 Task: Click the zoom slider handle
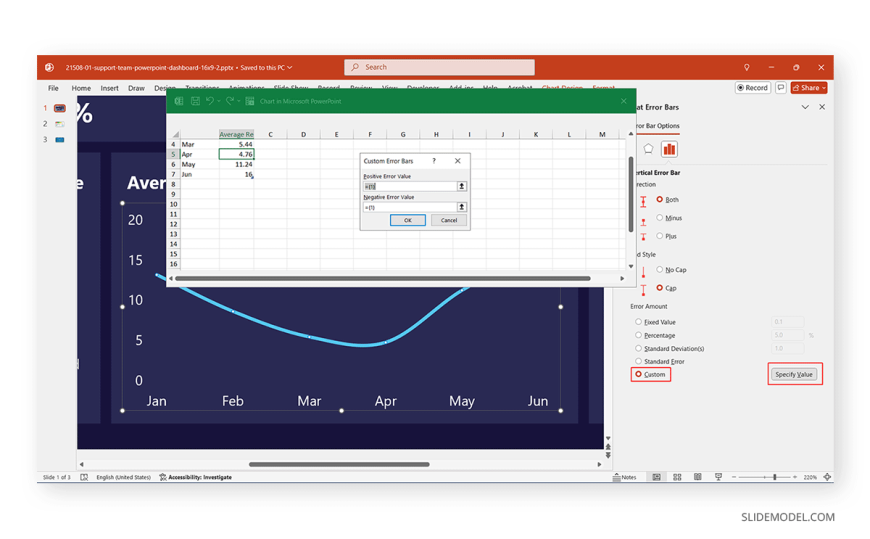click(775, 477)
